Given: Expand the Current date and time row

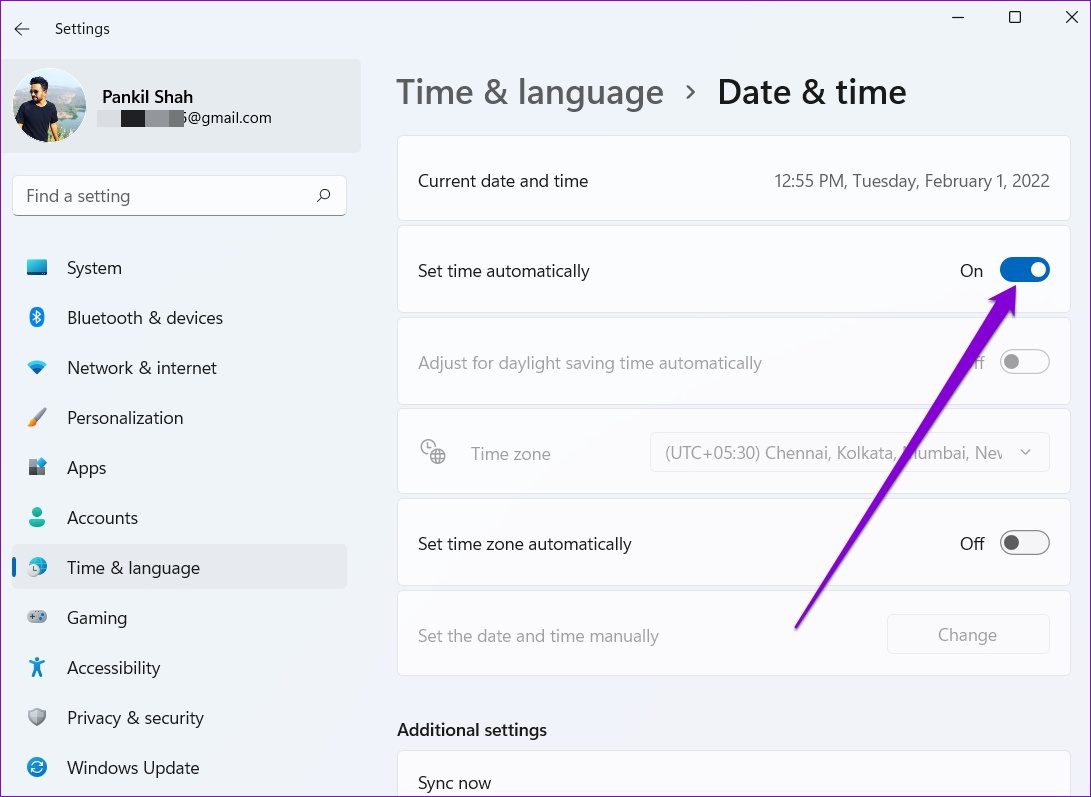Looking at the screenshot, I should coord(733,181).
